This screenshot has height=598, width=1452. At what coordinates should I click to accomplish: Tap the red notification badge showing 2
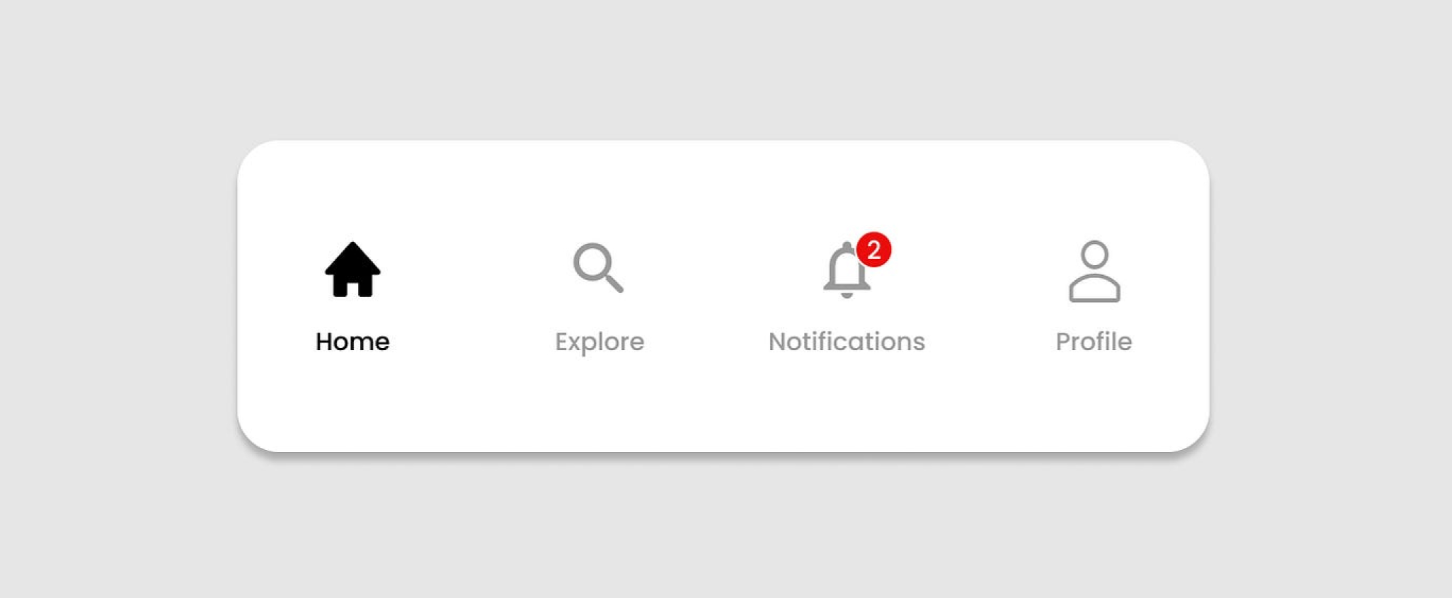874,250
